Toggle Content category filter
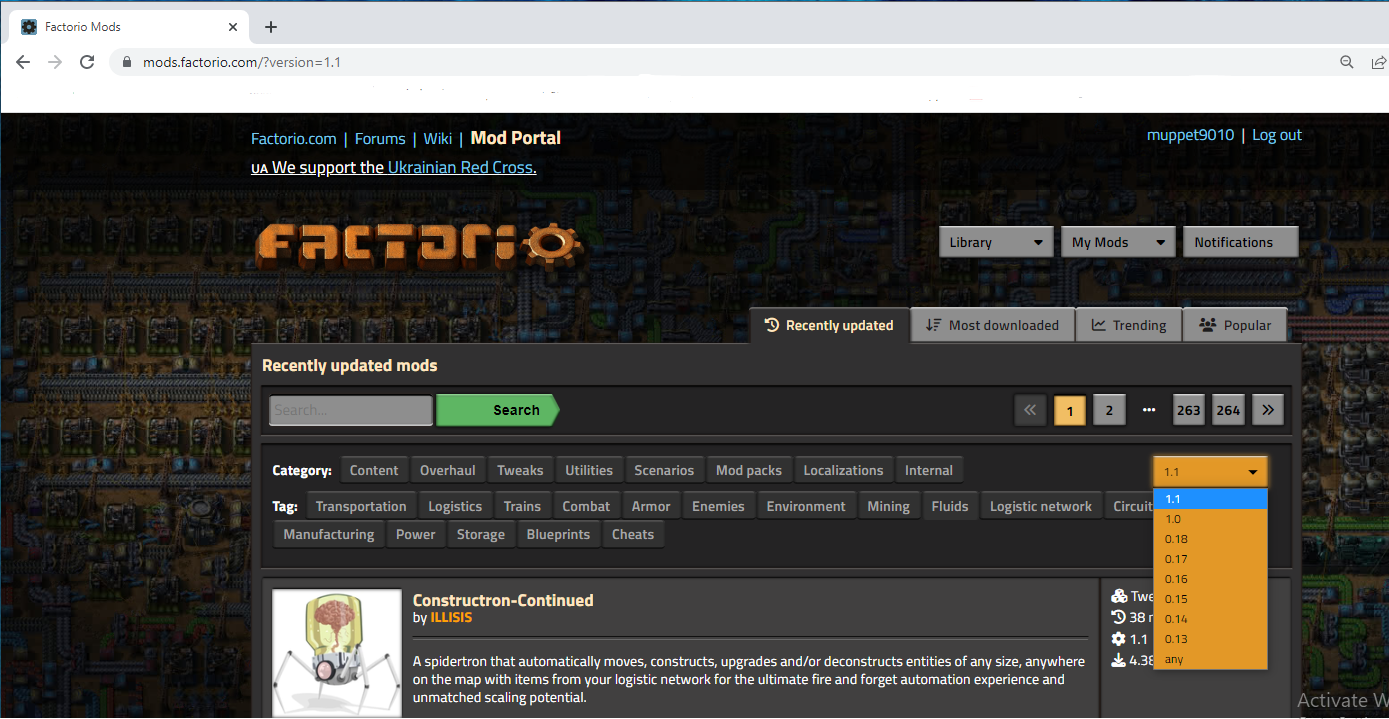This screenshot has height=719, width=1389. click(374, 470)
